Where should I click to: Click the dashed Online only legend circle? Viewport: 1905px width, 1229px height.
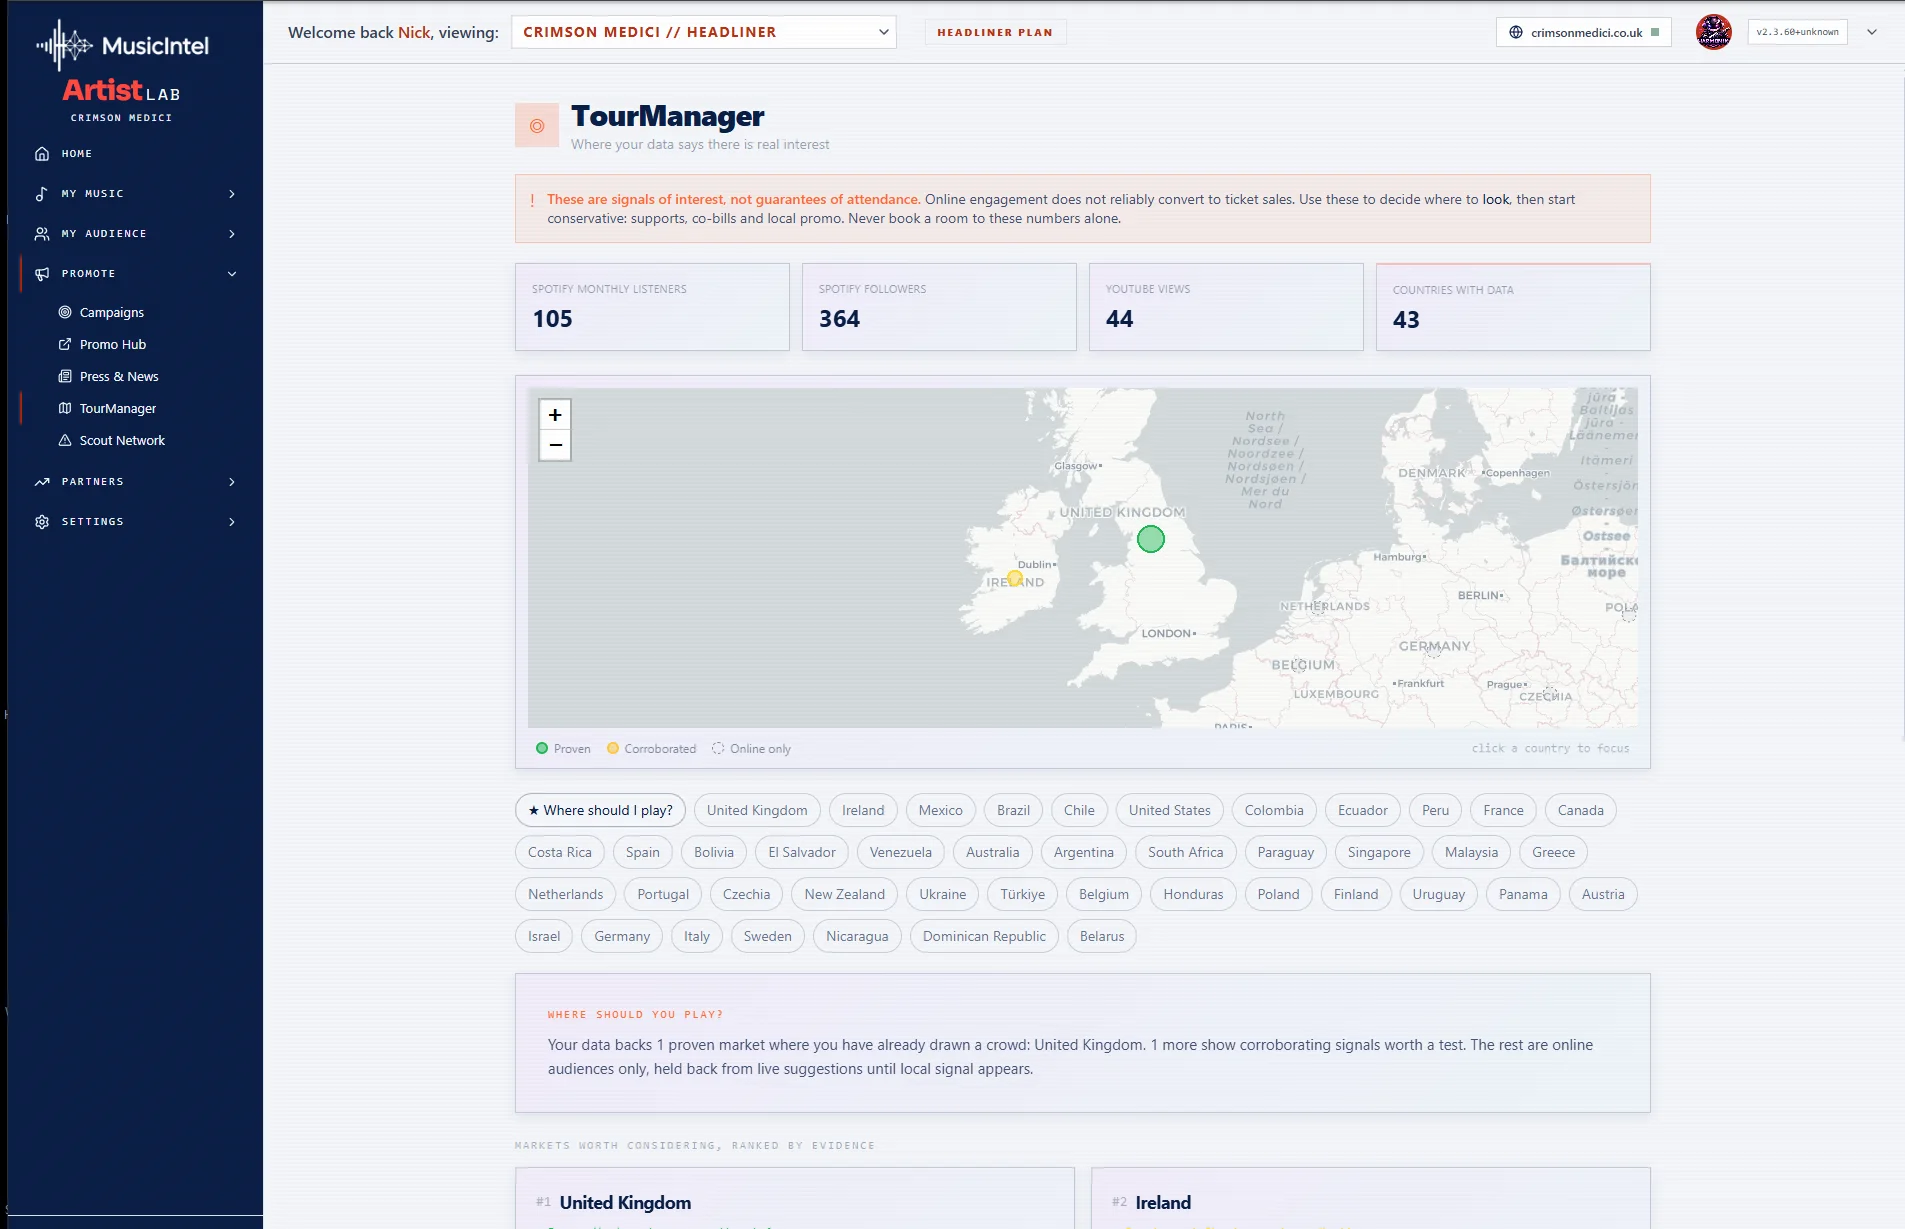pyautogui.click(x=718, y=748)
